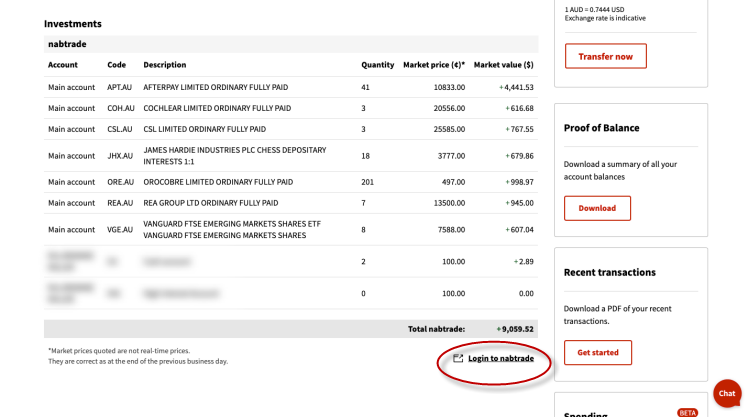Image resolution: width=750 pixels, height=417 pixels.
Task: Click the +998.97 market value
Action: tap(519, 182)
